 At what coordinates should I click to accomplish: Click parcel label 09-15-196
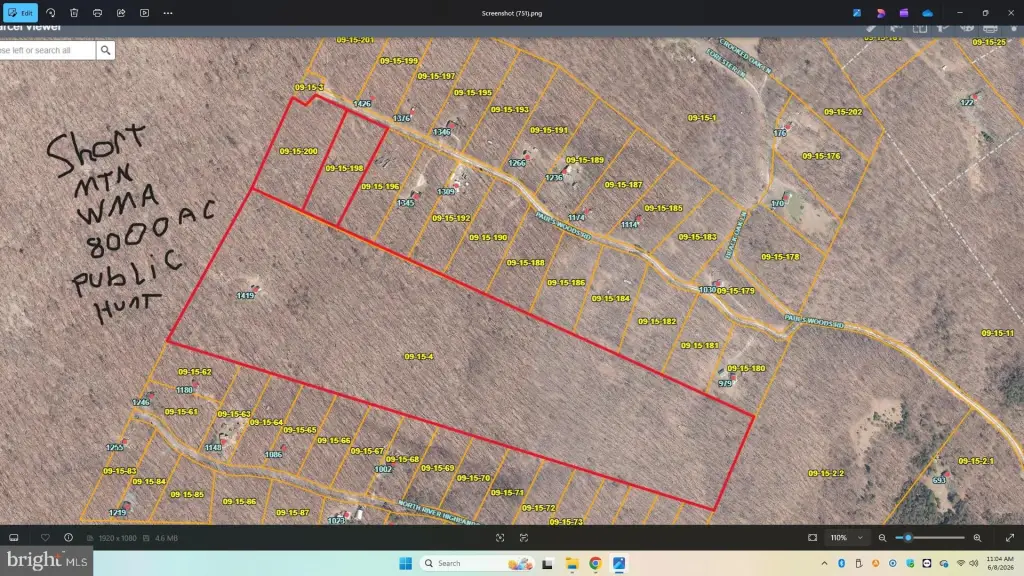pyautogui.click(x=380, y=187)
